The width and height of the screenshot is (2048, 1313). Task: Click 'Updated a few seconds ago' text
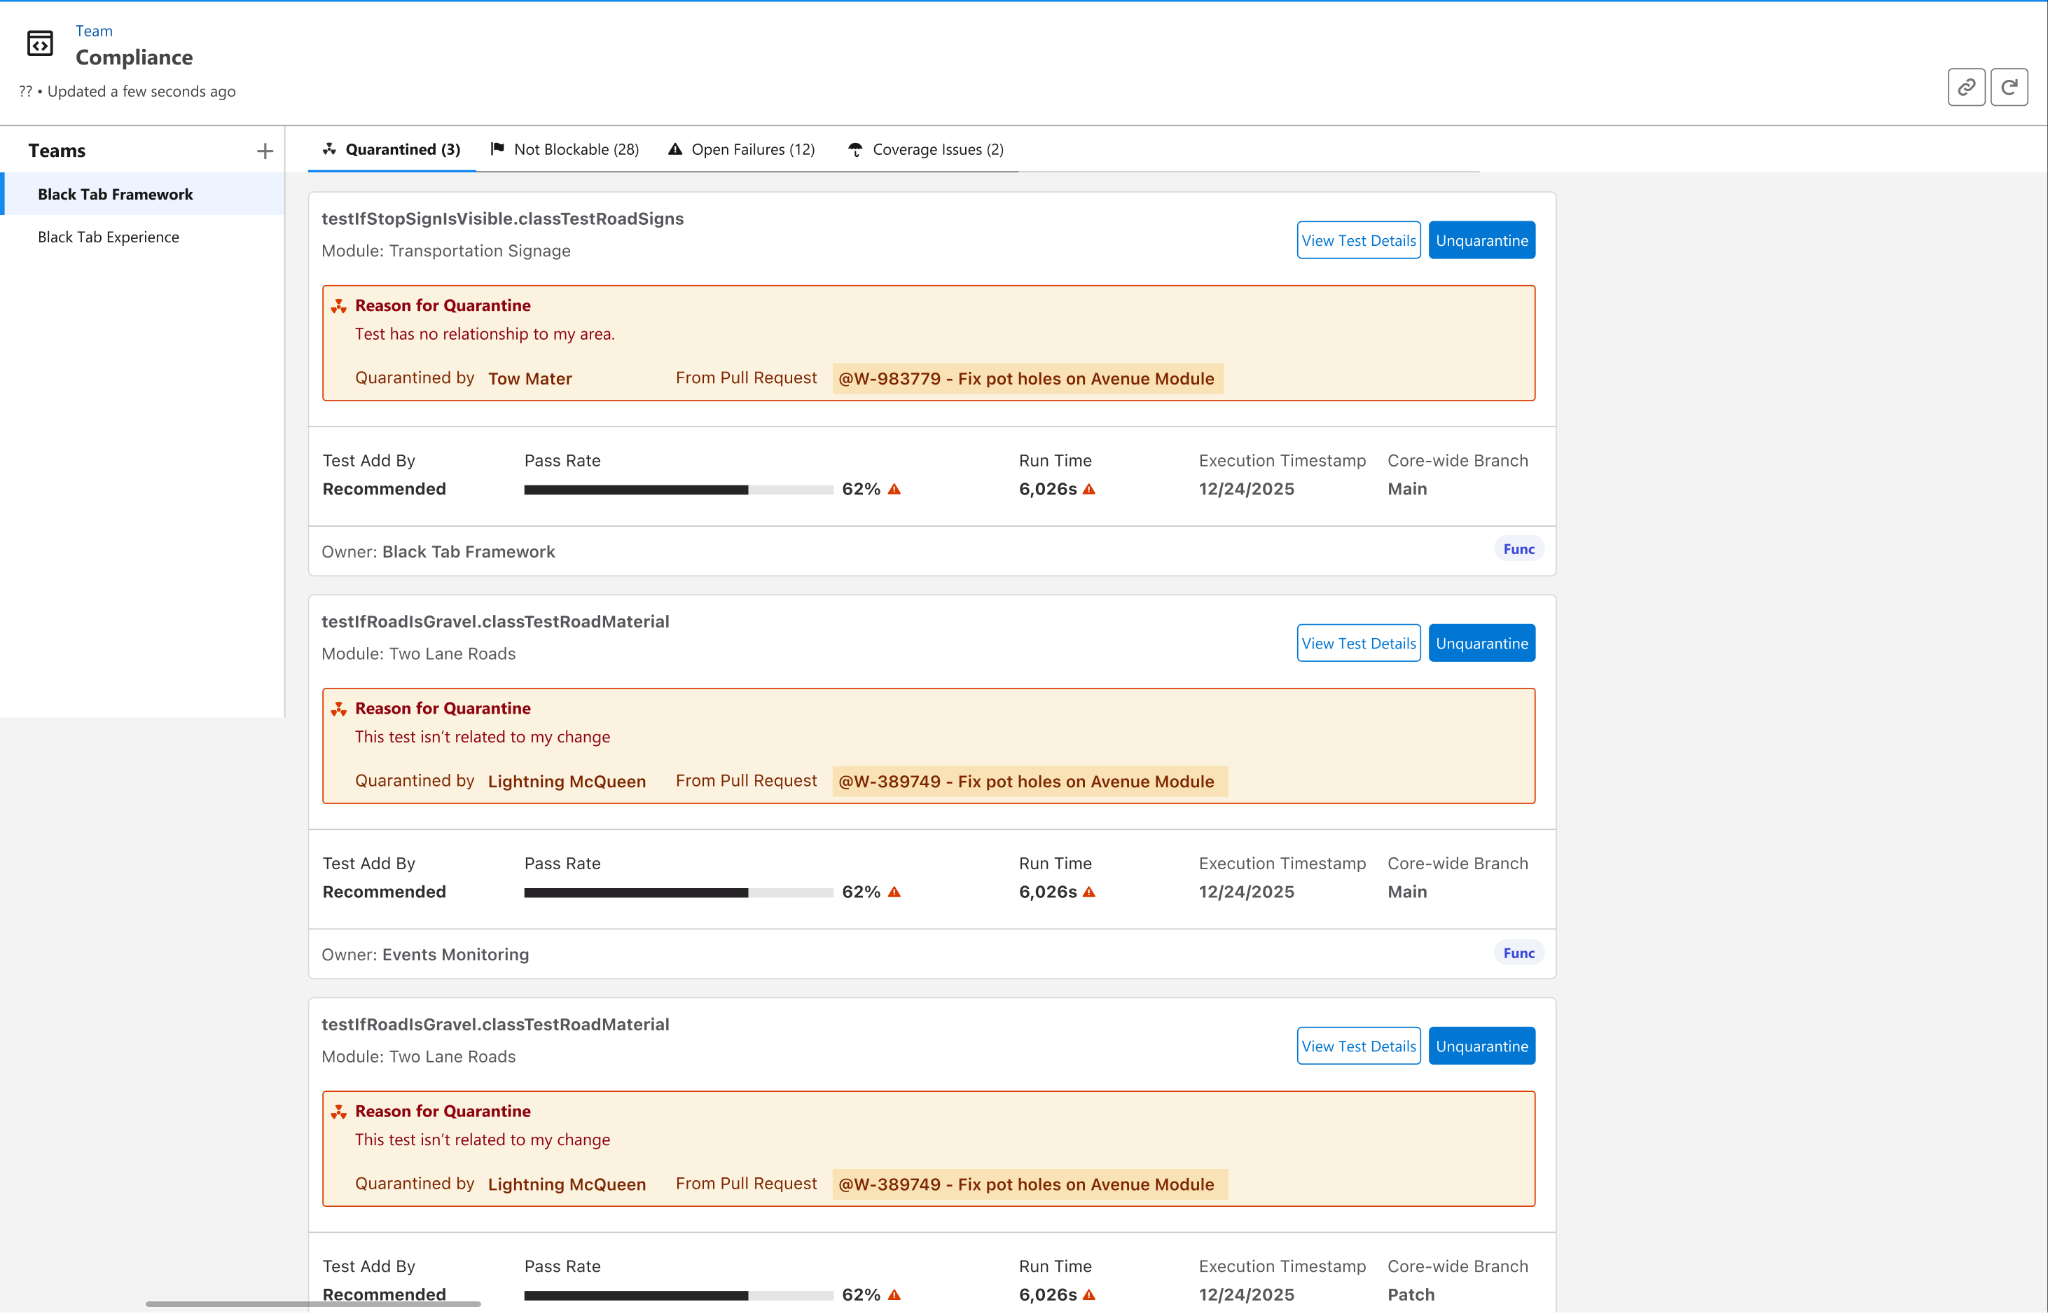141,91
